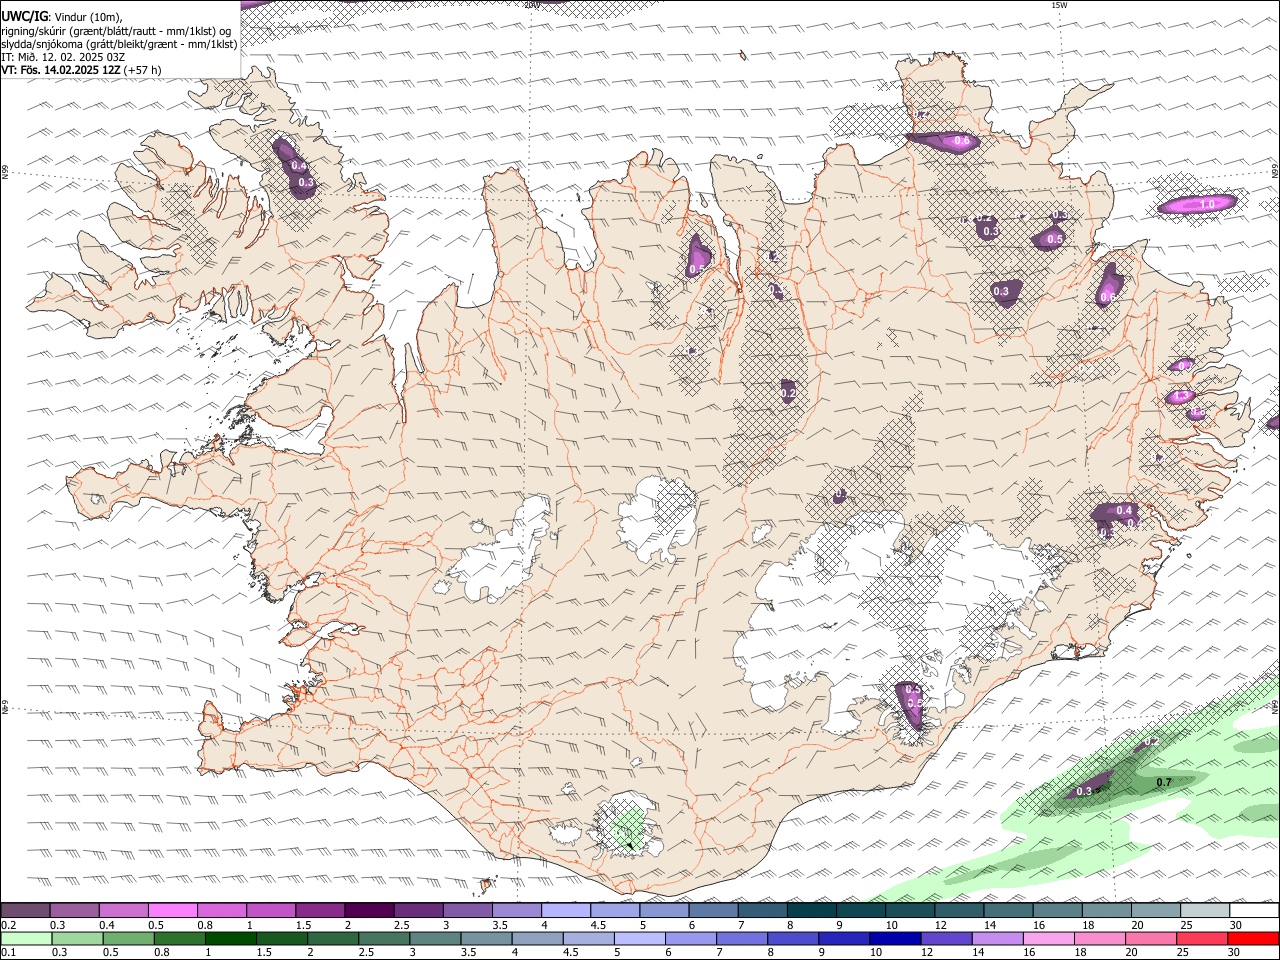Click the '0.2' number under the upper legend row

[8, 925]
